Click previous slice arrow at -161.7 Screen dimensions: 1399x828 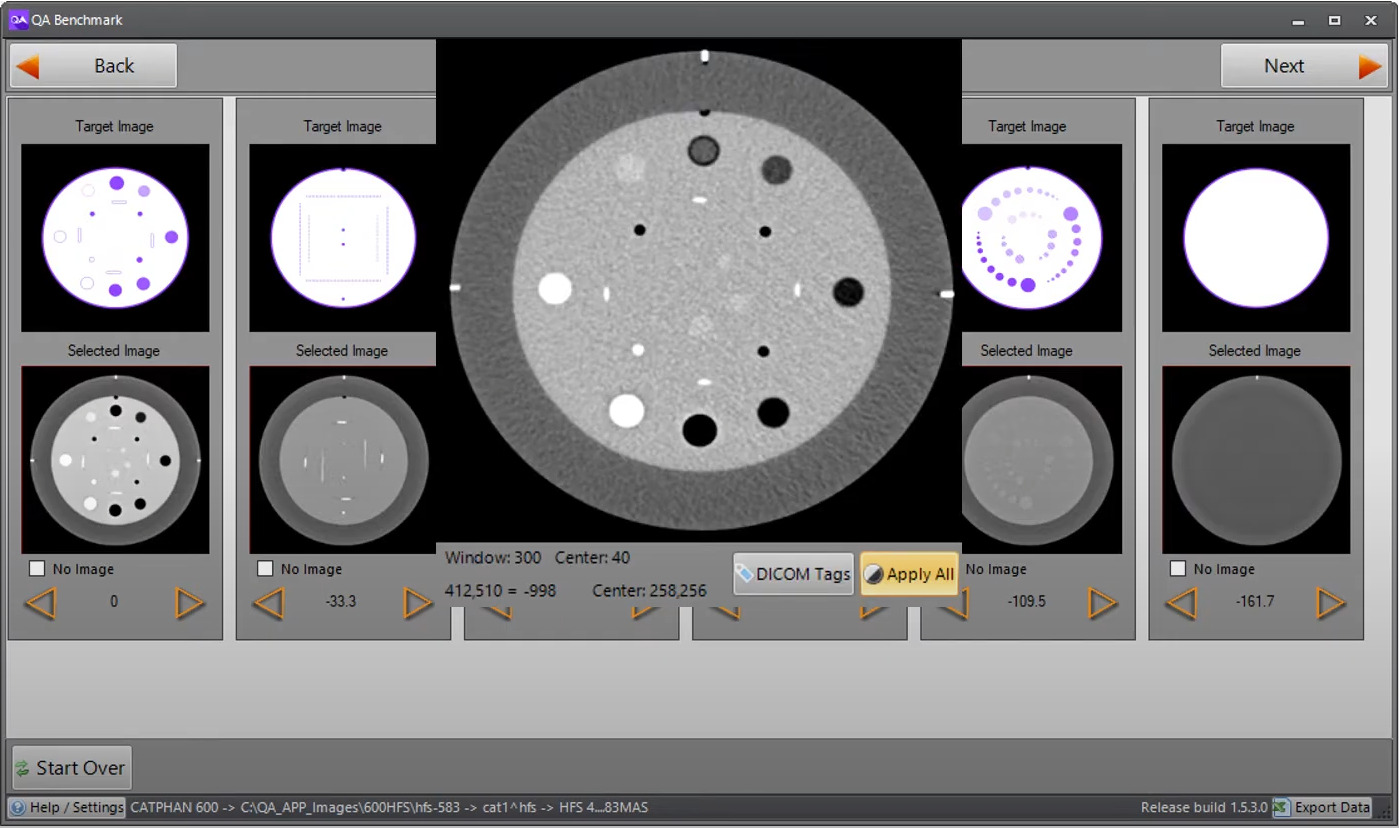[x=1181, y=603]
